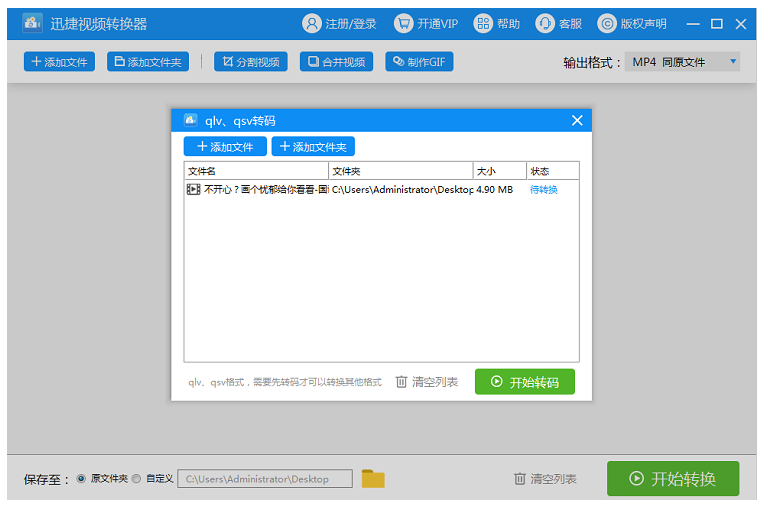Click 清空列表 in the transcode dialog
The height and width of the screenshot is (505, 759).
tap(427, 382)
